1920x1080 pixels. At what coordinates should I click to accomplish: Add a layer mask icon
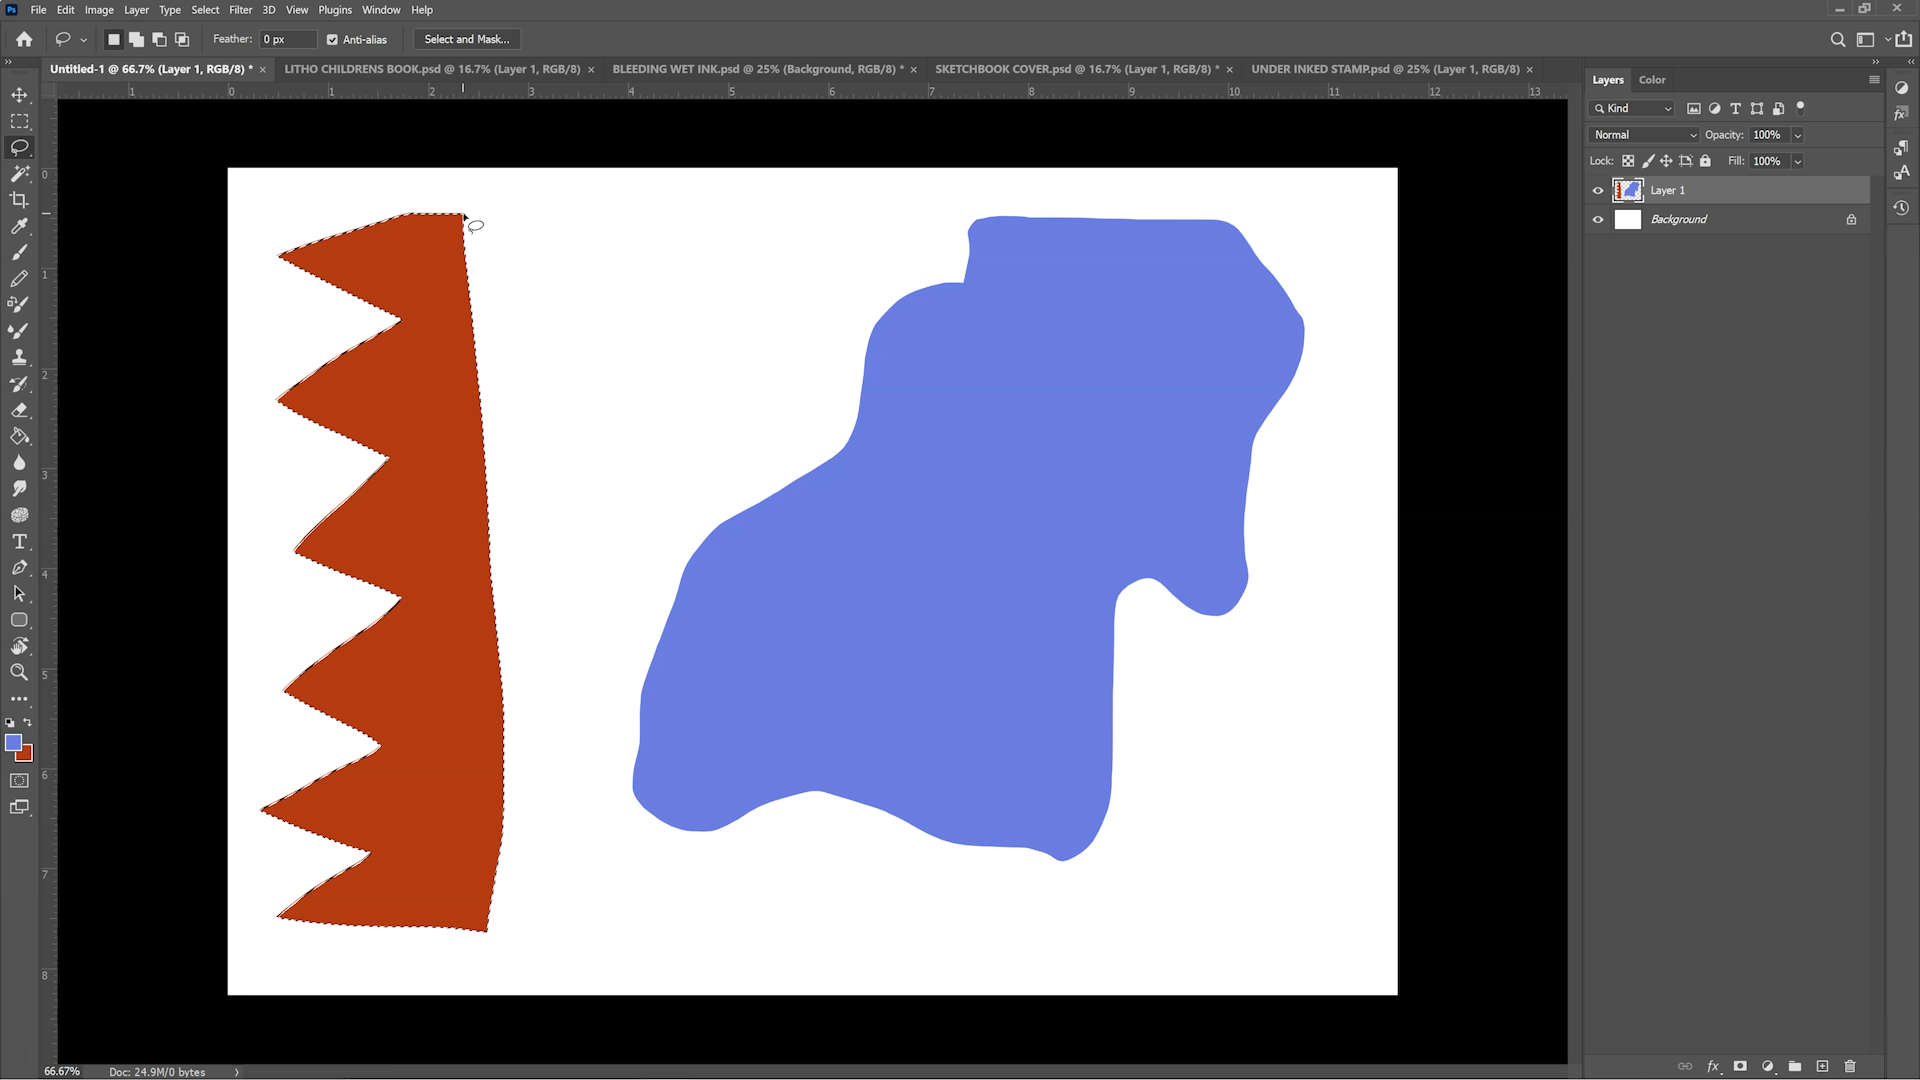pos(1740,1066)
